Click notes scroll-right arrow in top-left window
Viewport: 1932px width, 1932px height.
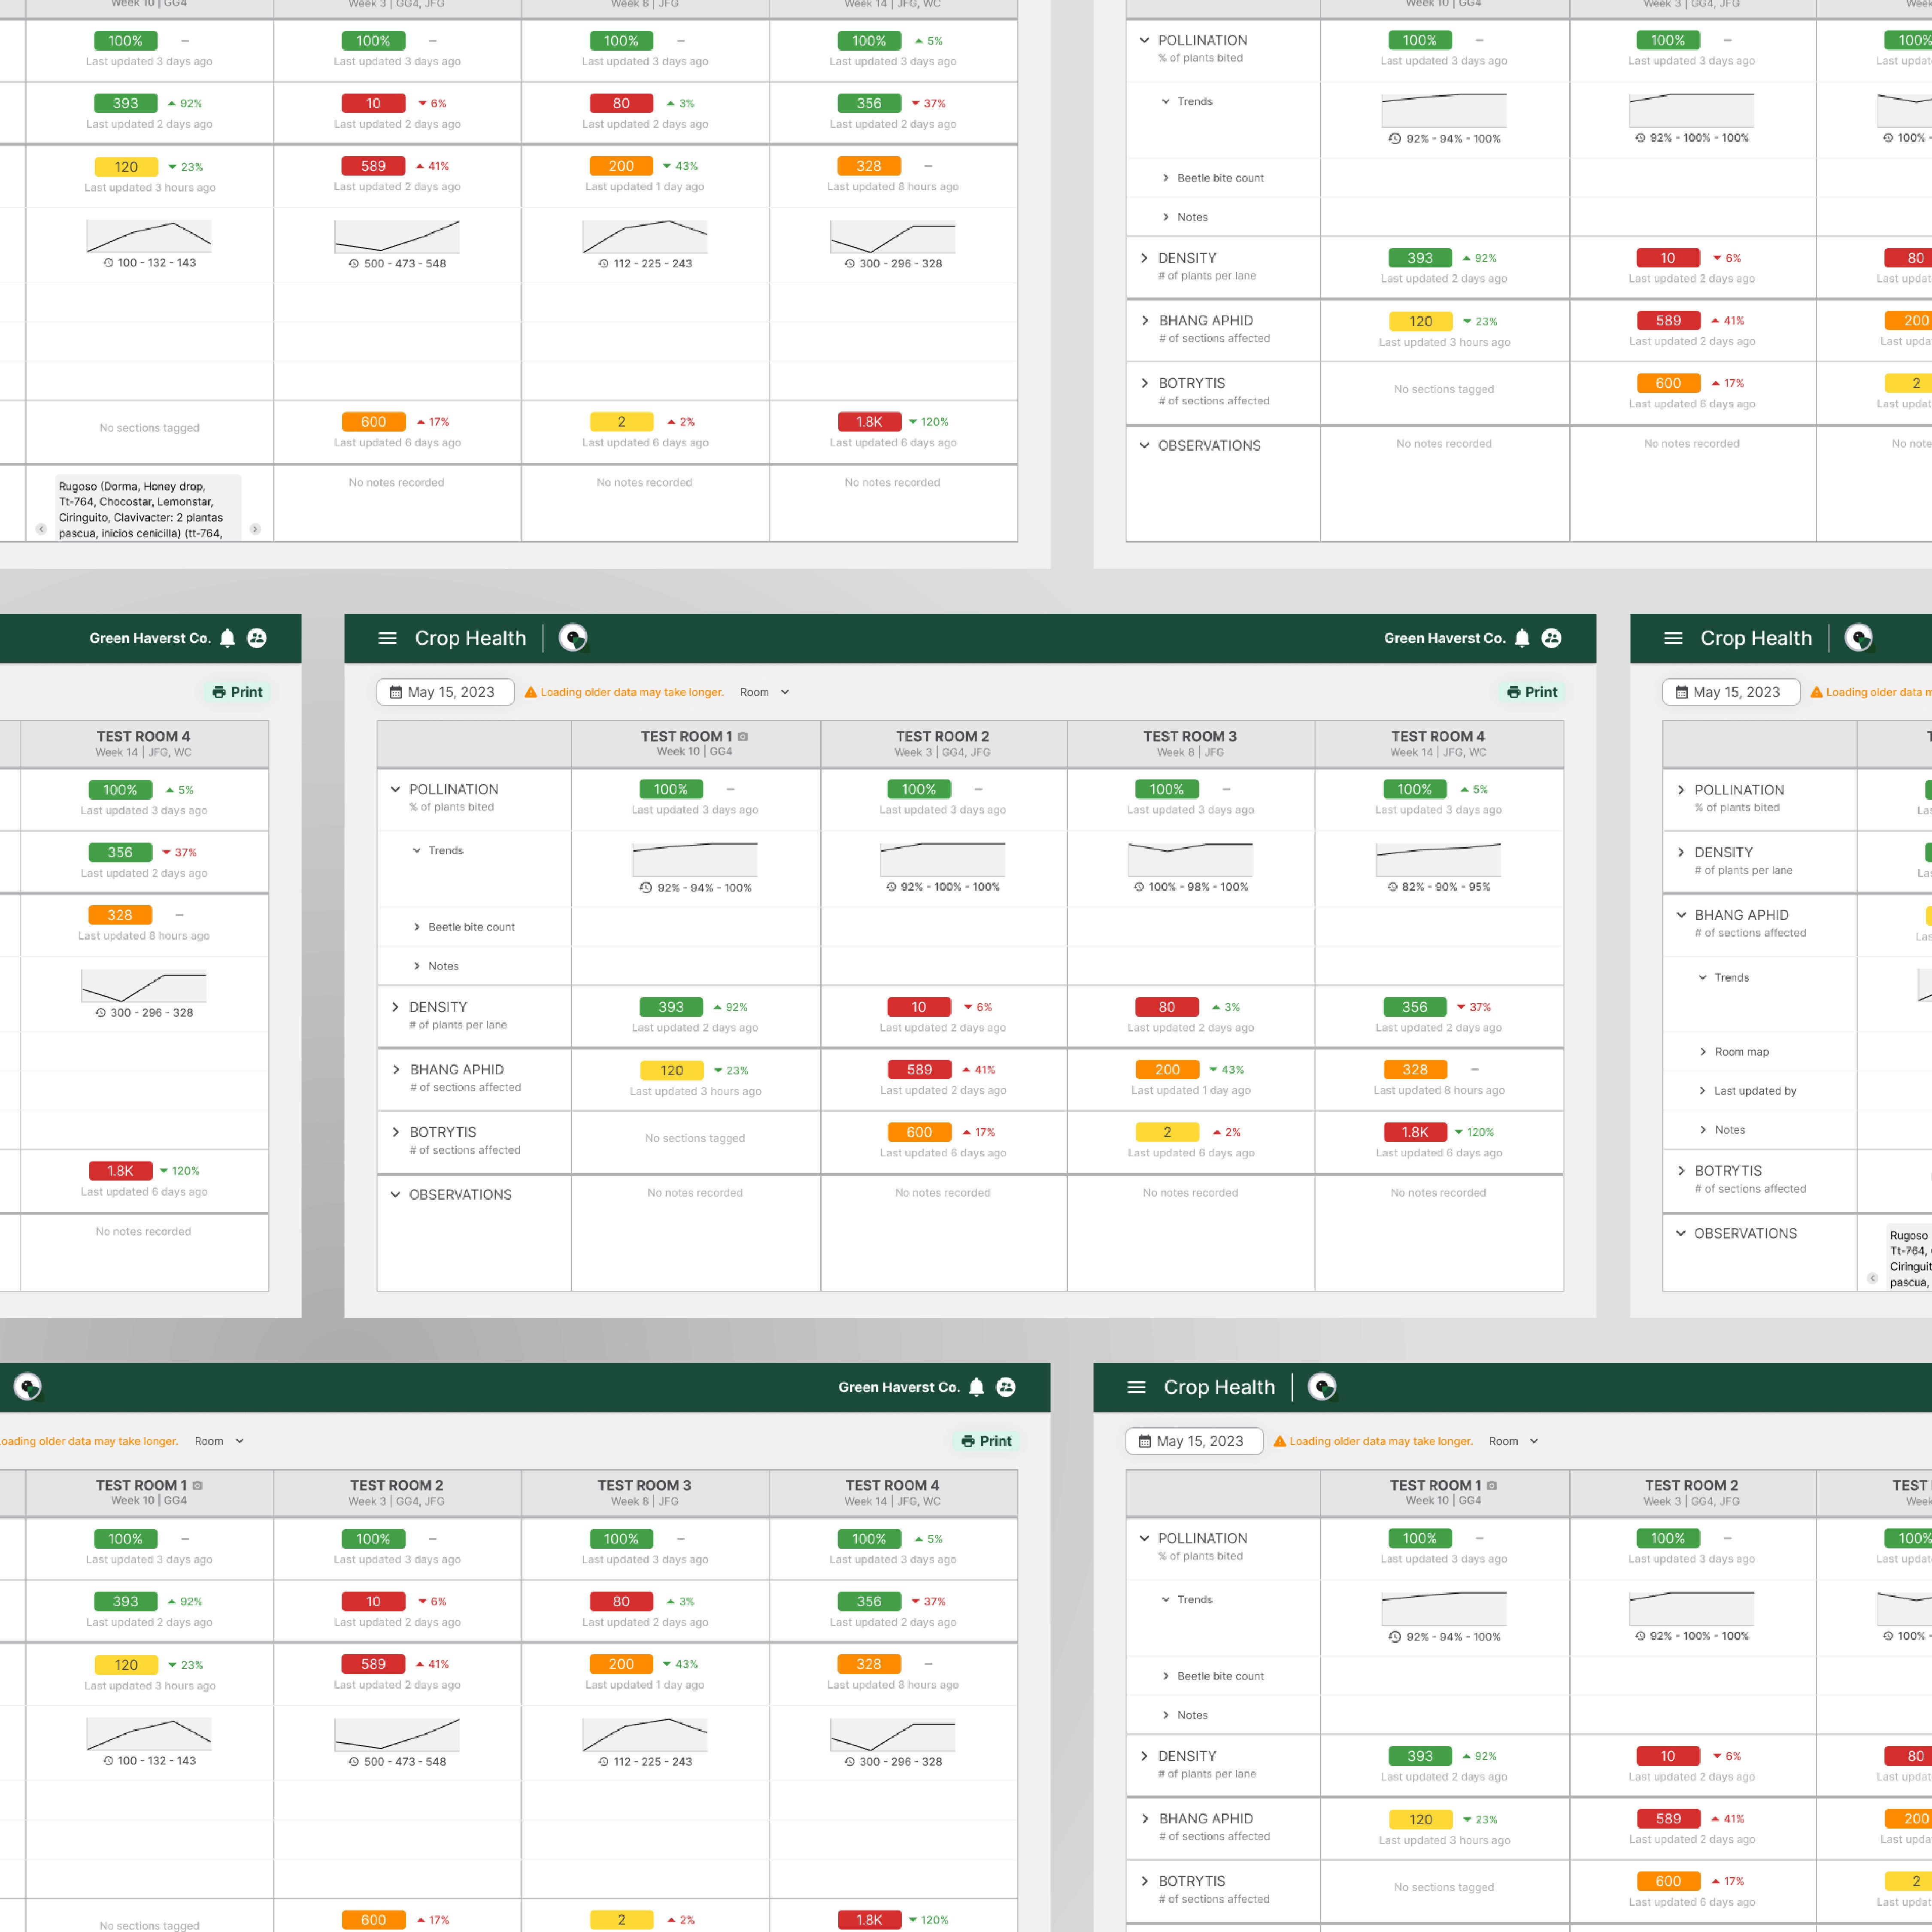click(x=255, y=529)
